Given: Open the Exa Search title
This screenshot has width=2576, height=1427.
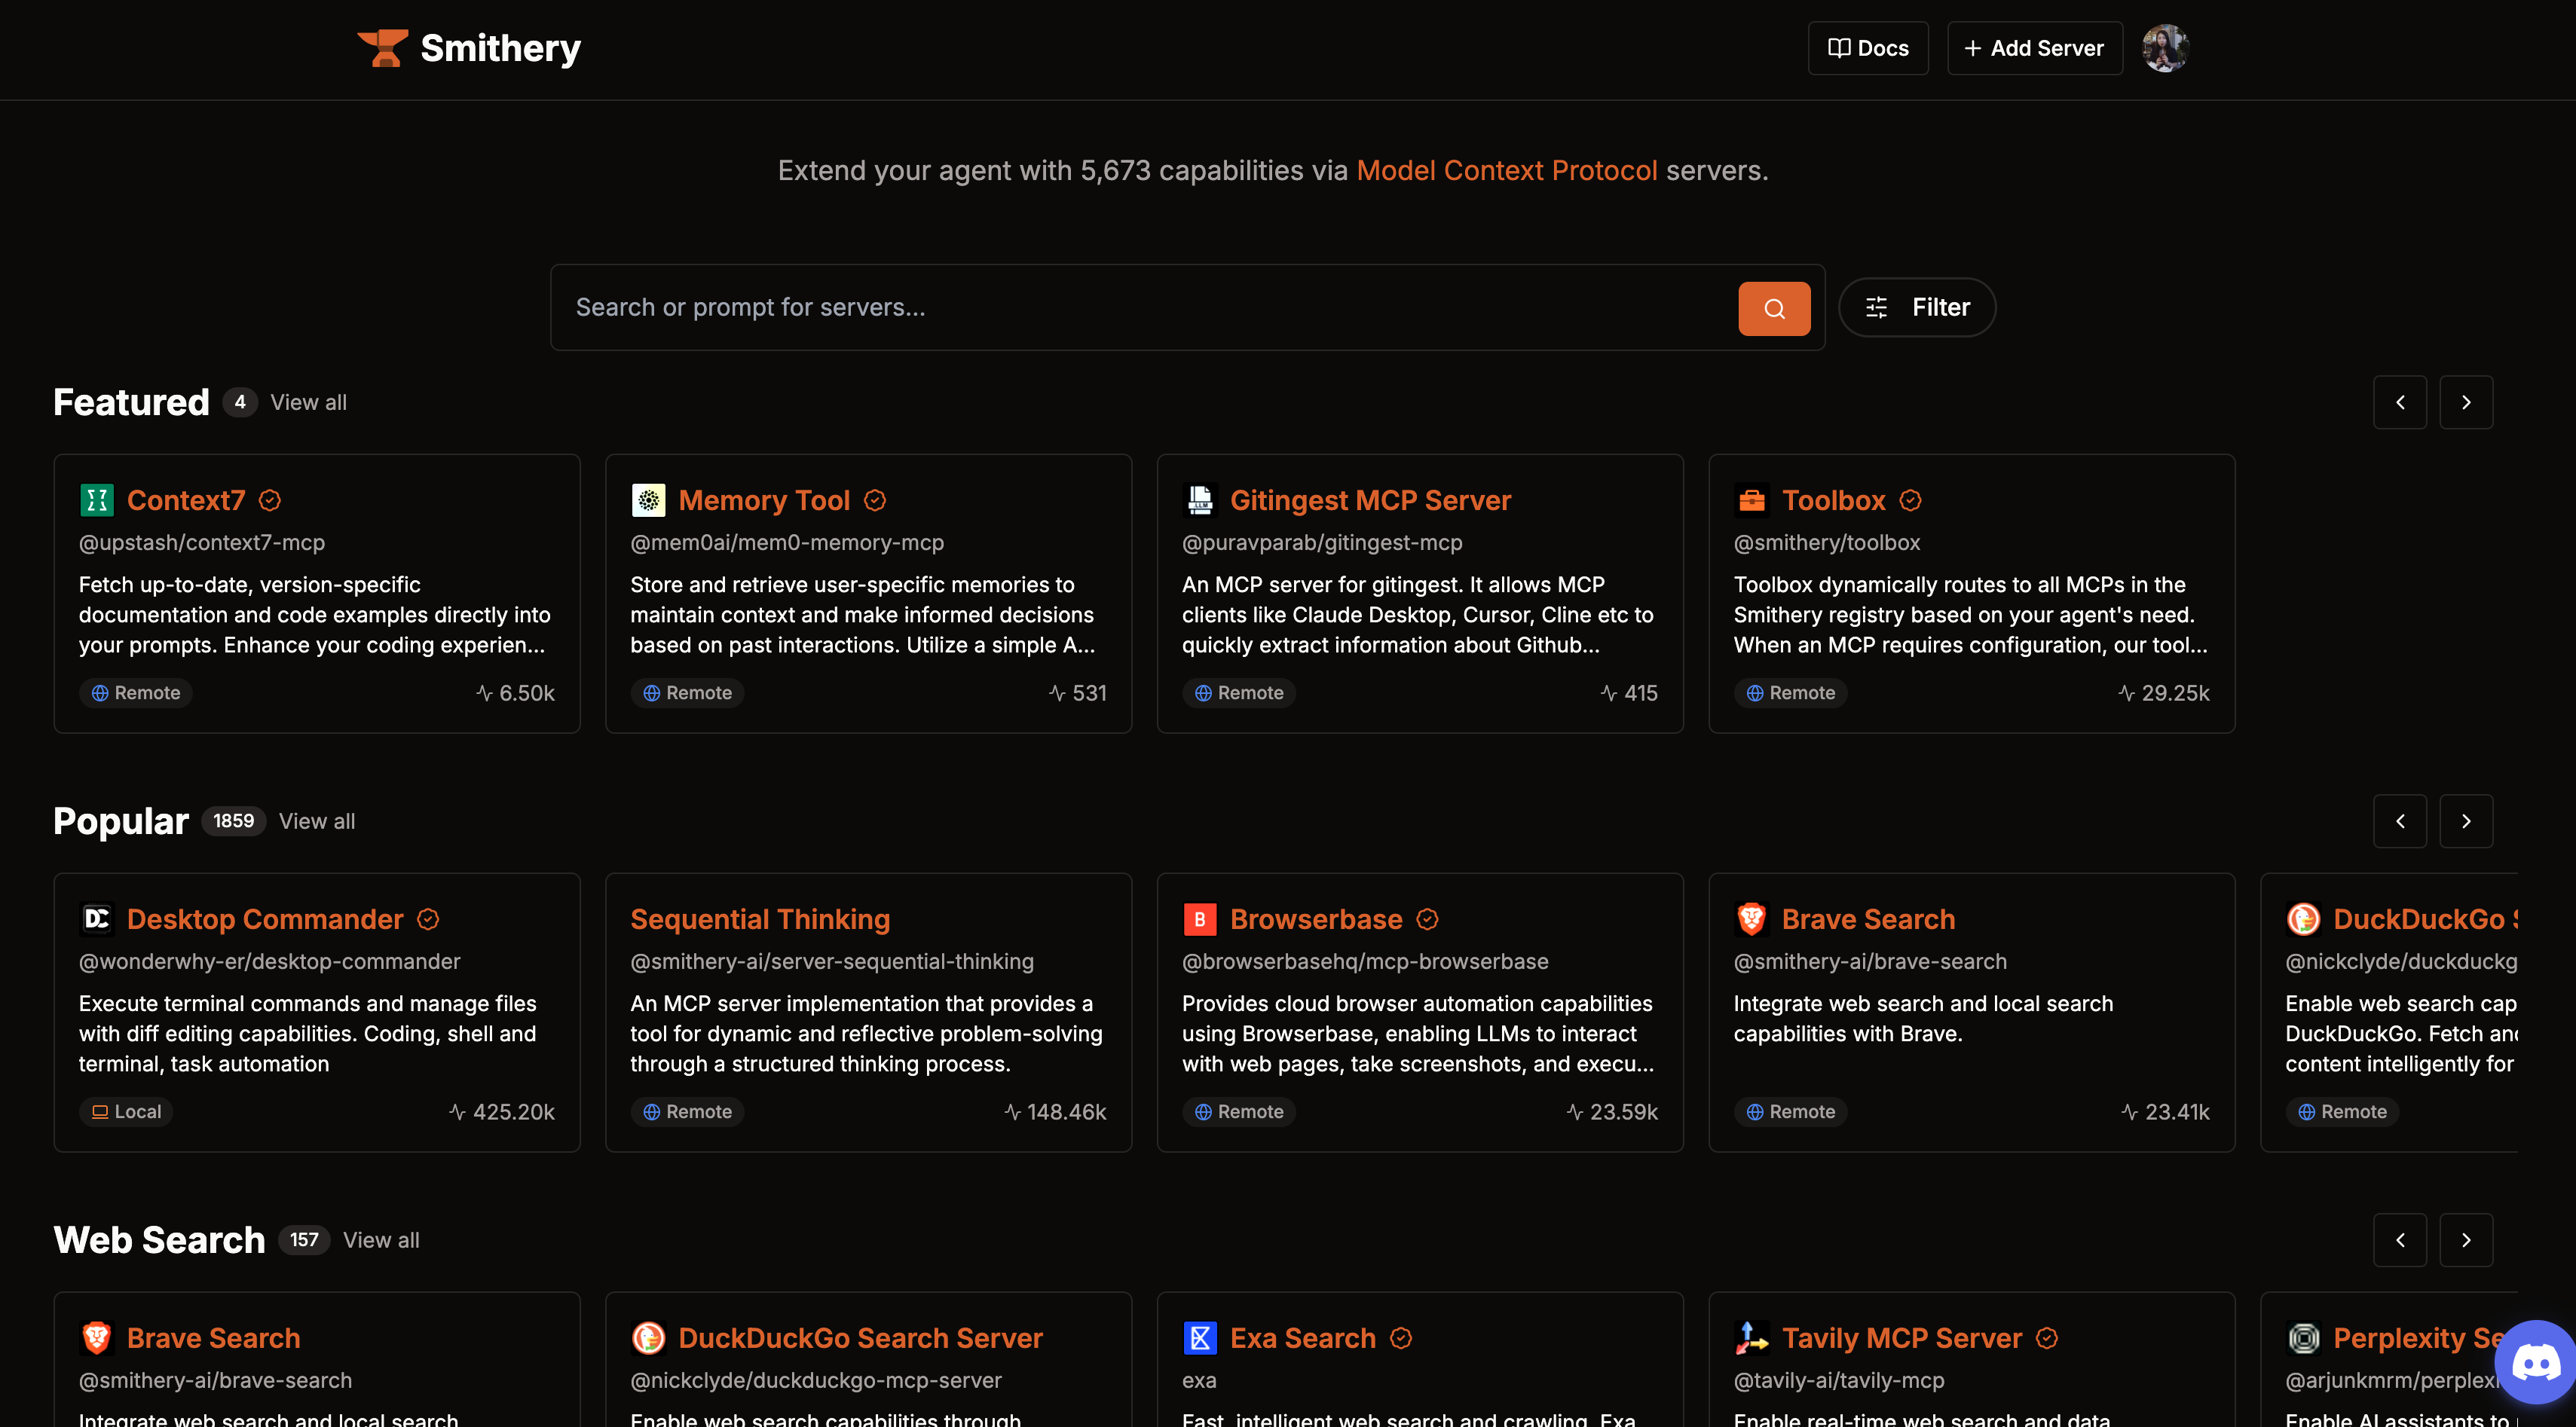Looking at the screenshot, I should [x=1303, y=1338].
